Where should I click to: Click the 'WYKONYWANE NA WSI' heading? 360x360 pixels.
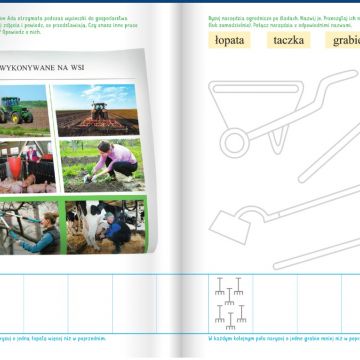tap(42, 68)
